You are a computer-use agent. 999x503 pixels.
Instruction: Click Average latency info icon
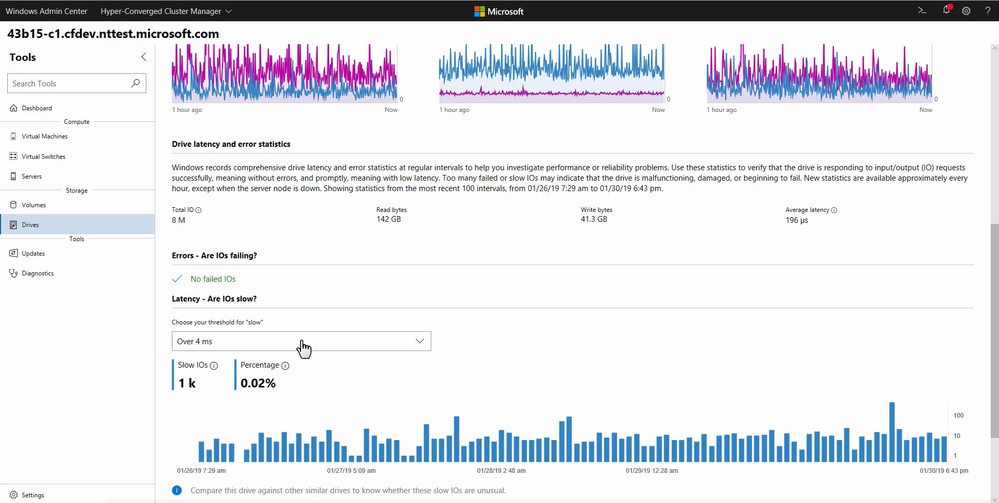click(x=834, y=210)
